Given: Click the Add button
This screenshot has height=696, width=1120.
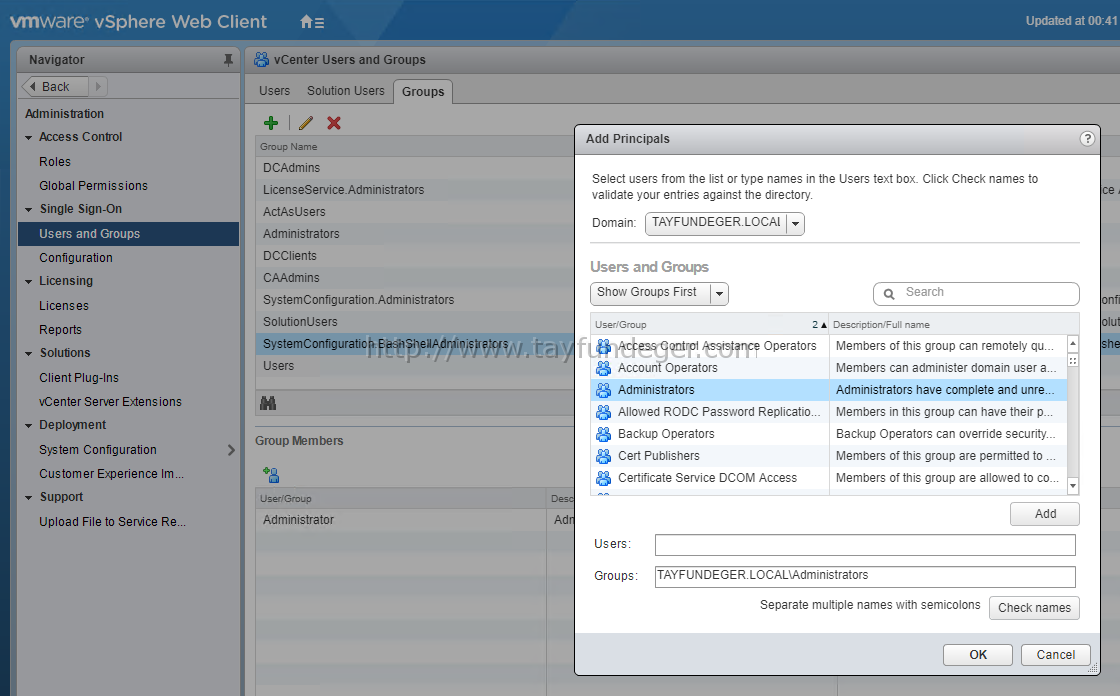Looking at the screenshot, I should [1044, 514].
